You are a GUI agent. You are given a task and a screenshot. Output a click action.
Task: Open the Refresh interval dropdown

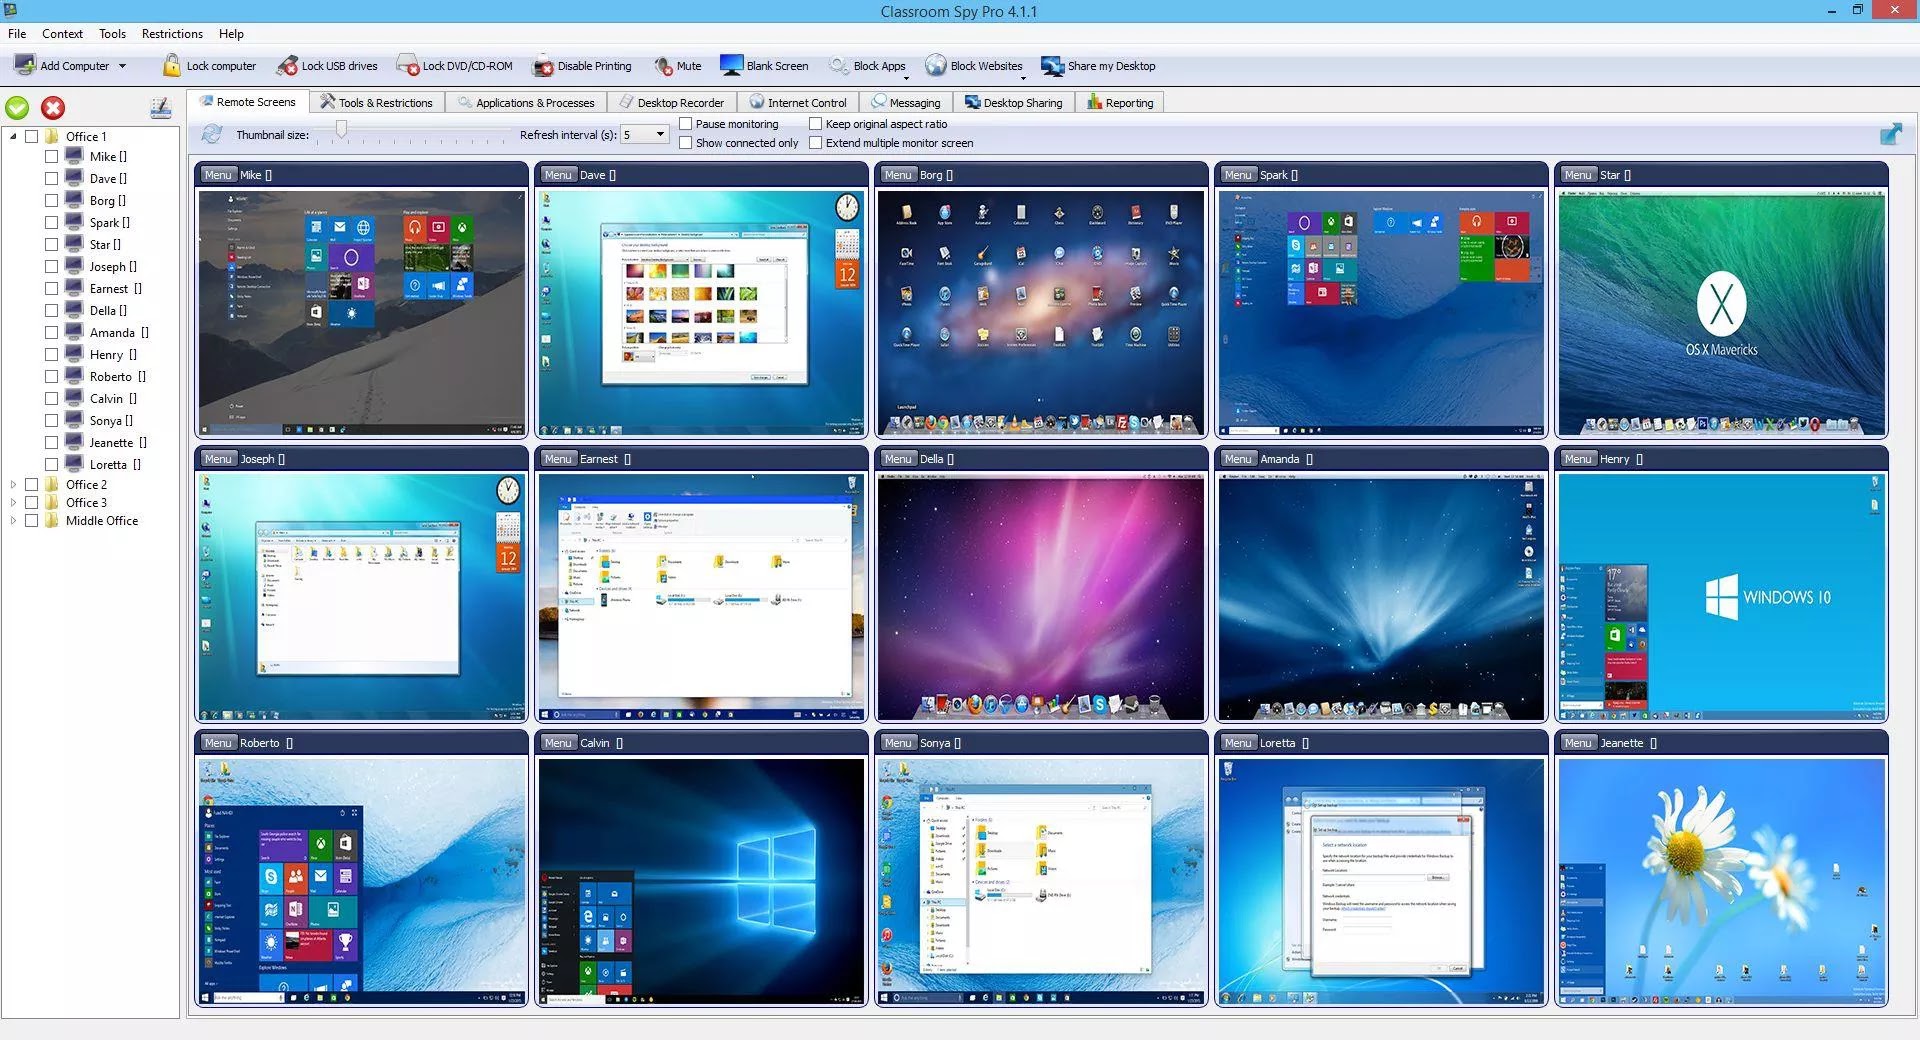coord(659,134)
